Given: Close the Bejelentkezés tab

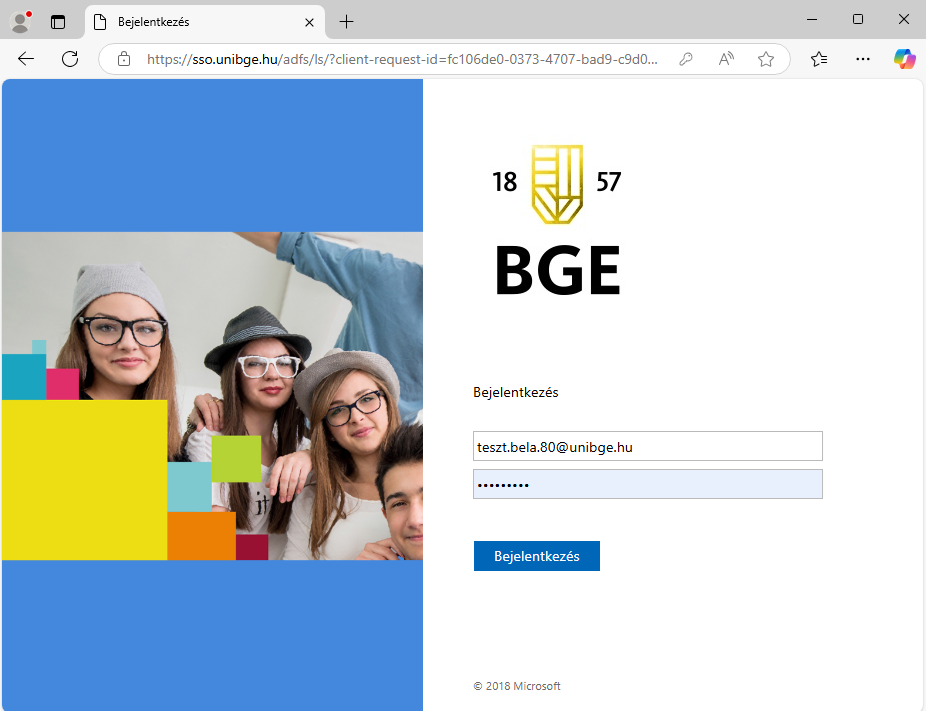Looking at the screenshot, I should pos(309,22).
